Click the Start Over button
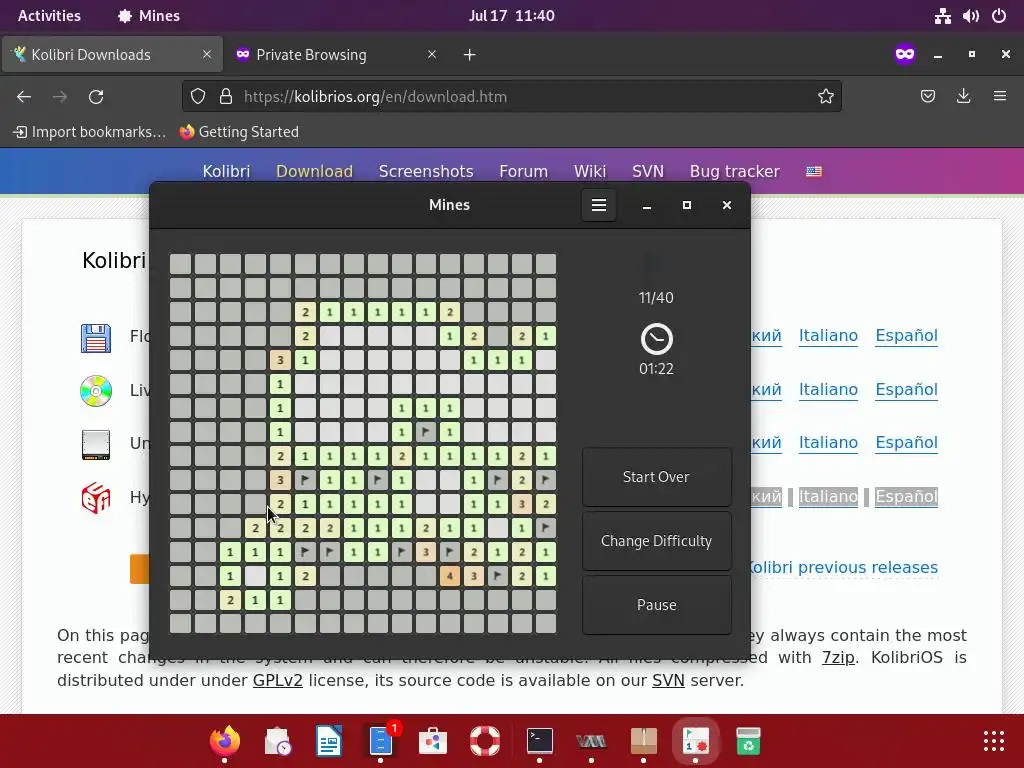The width and height of the screenshot is (1024, 768). tap(656, 477)
